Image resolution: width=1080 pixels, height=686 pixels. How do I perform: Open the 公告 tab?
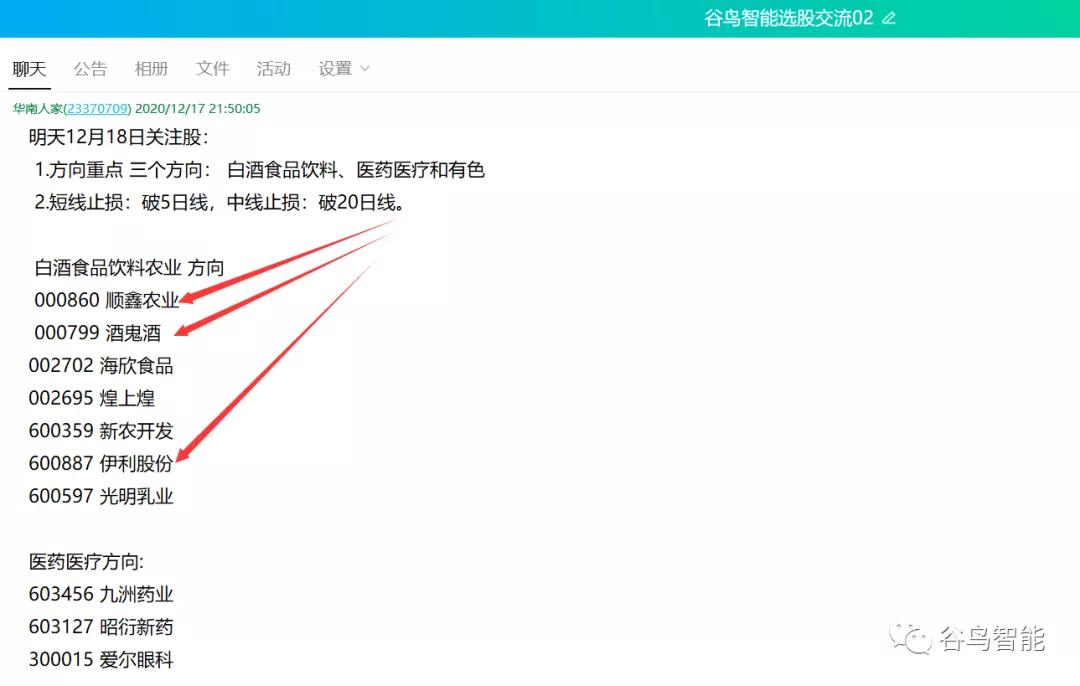(x=90, y=69)
